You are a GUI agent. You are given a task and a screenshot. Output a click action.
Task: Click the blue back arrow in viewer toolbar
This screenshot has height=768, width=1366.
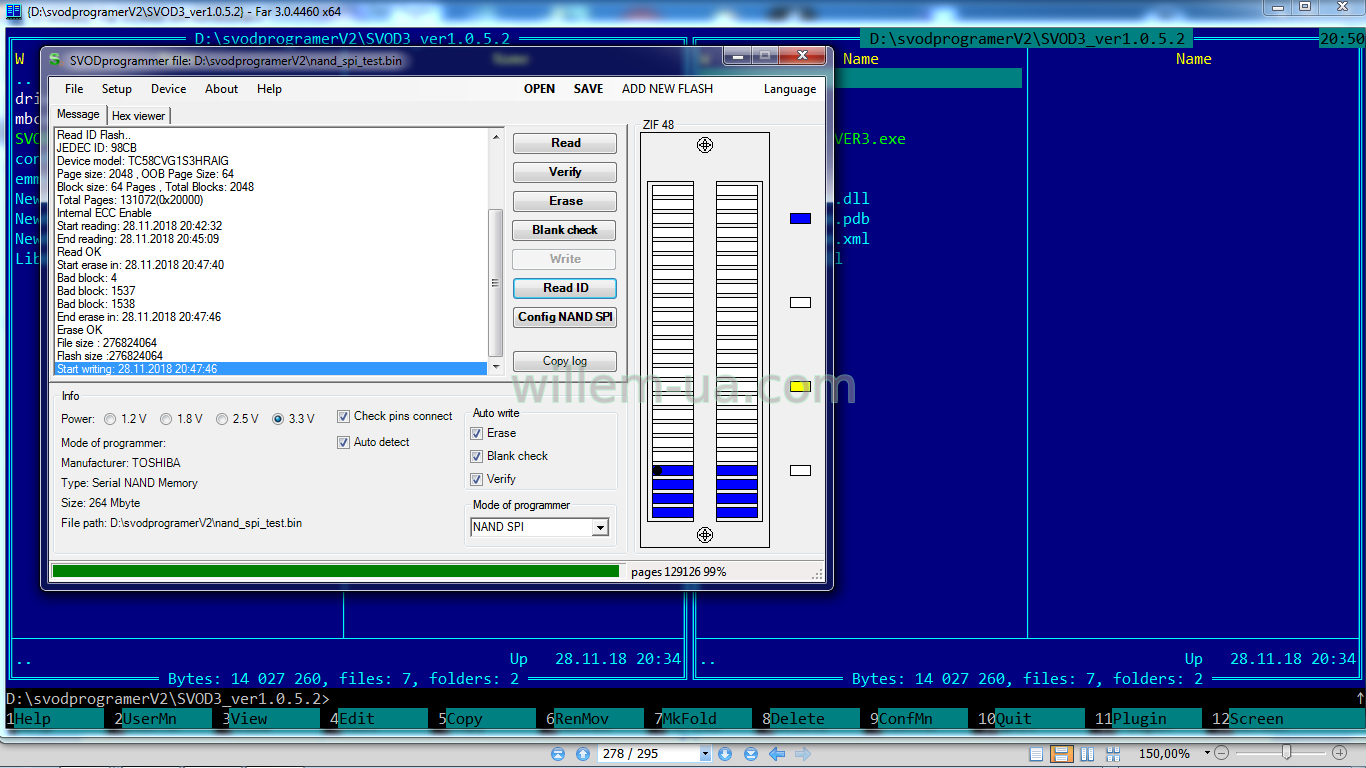pyautogui.click(x=776, y=754)
